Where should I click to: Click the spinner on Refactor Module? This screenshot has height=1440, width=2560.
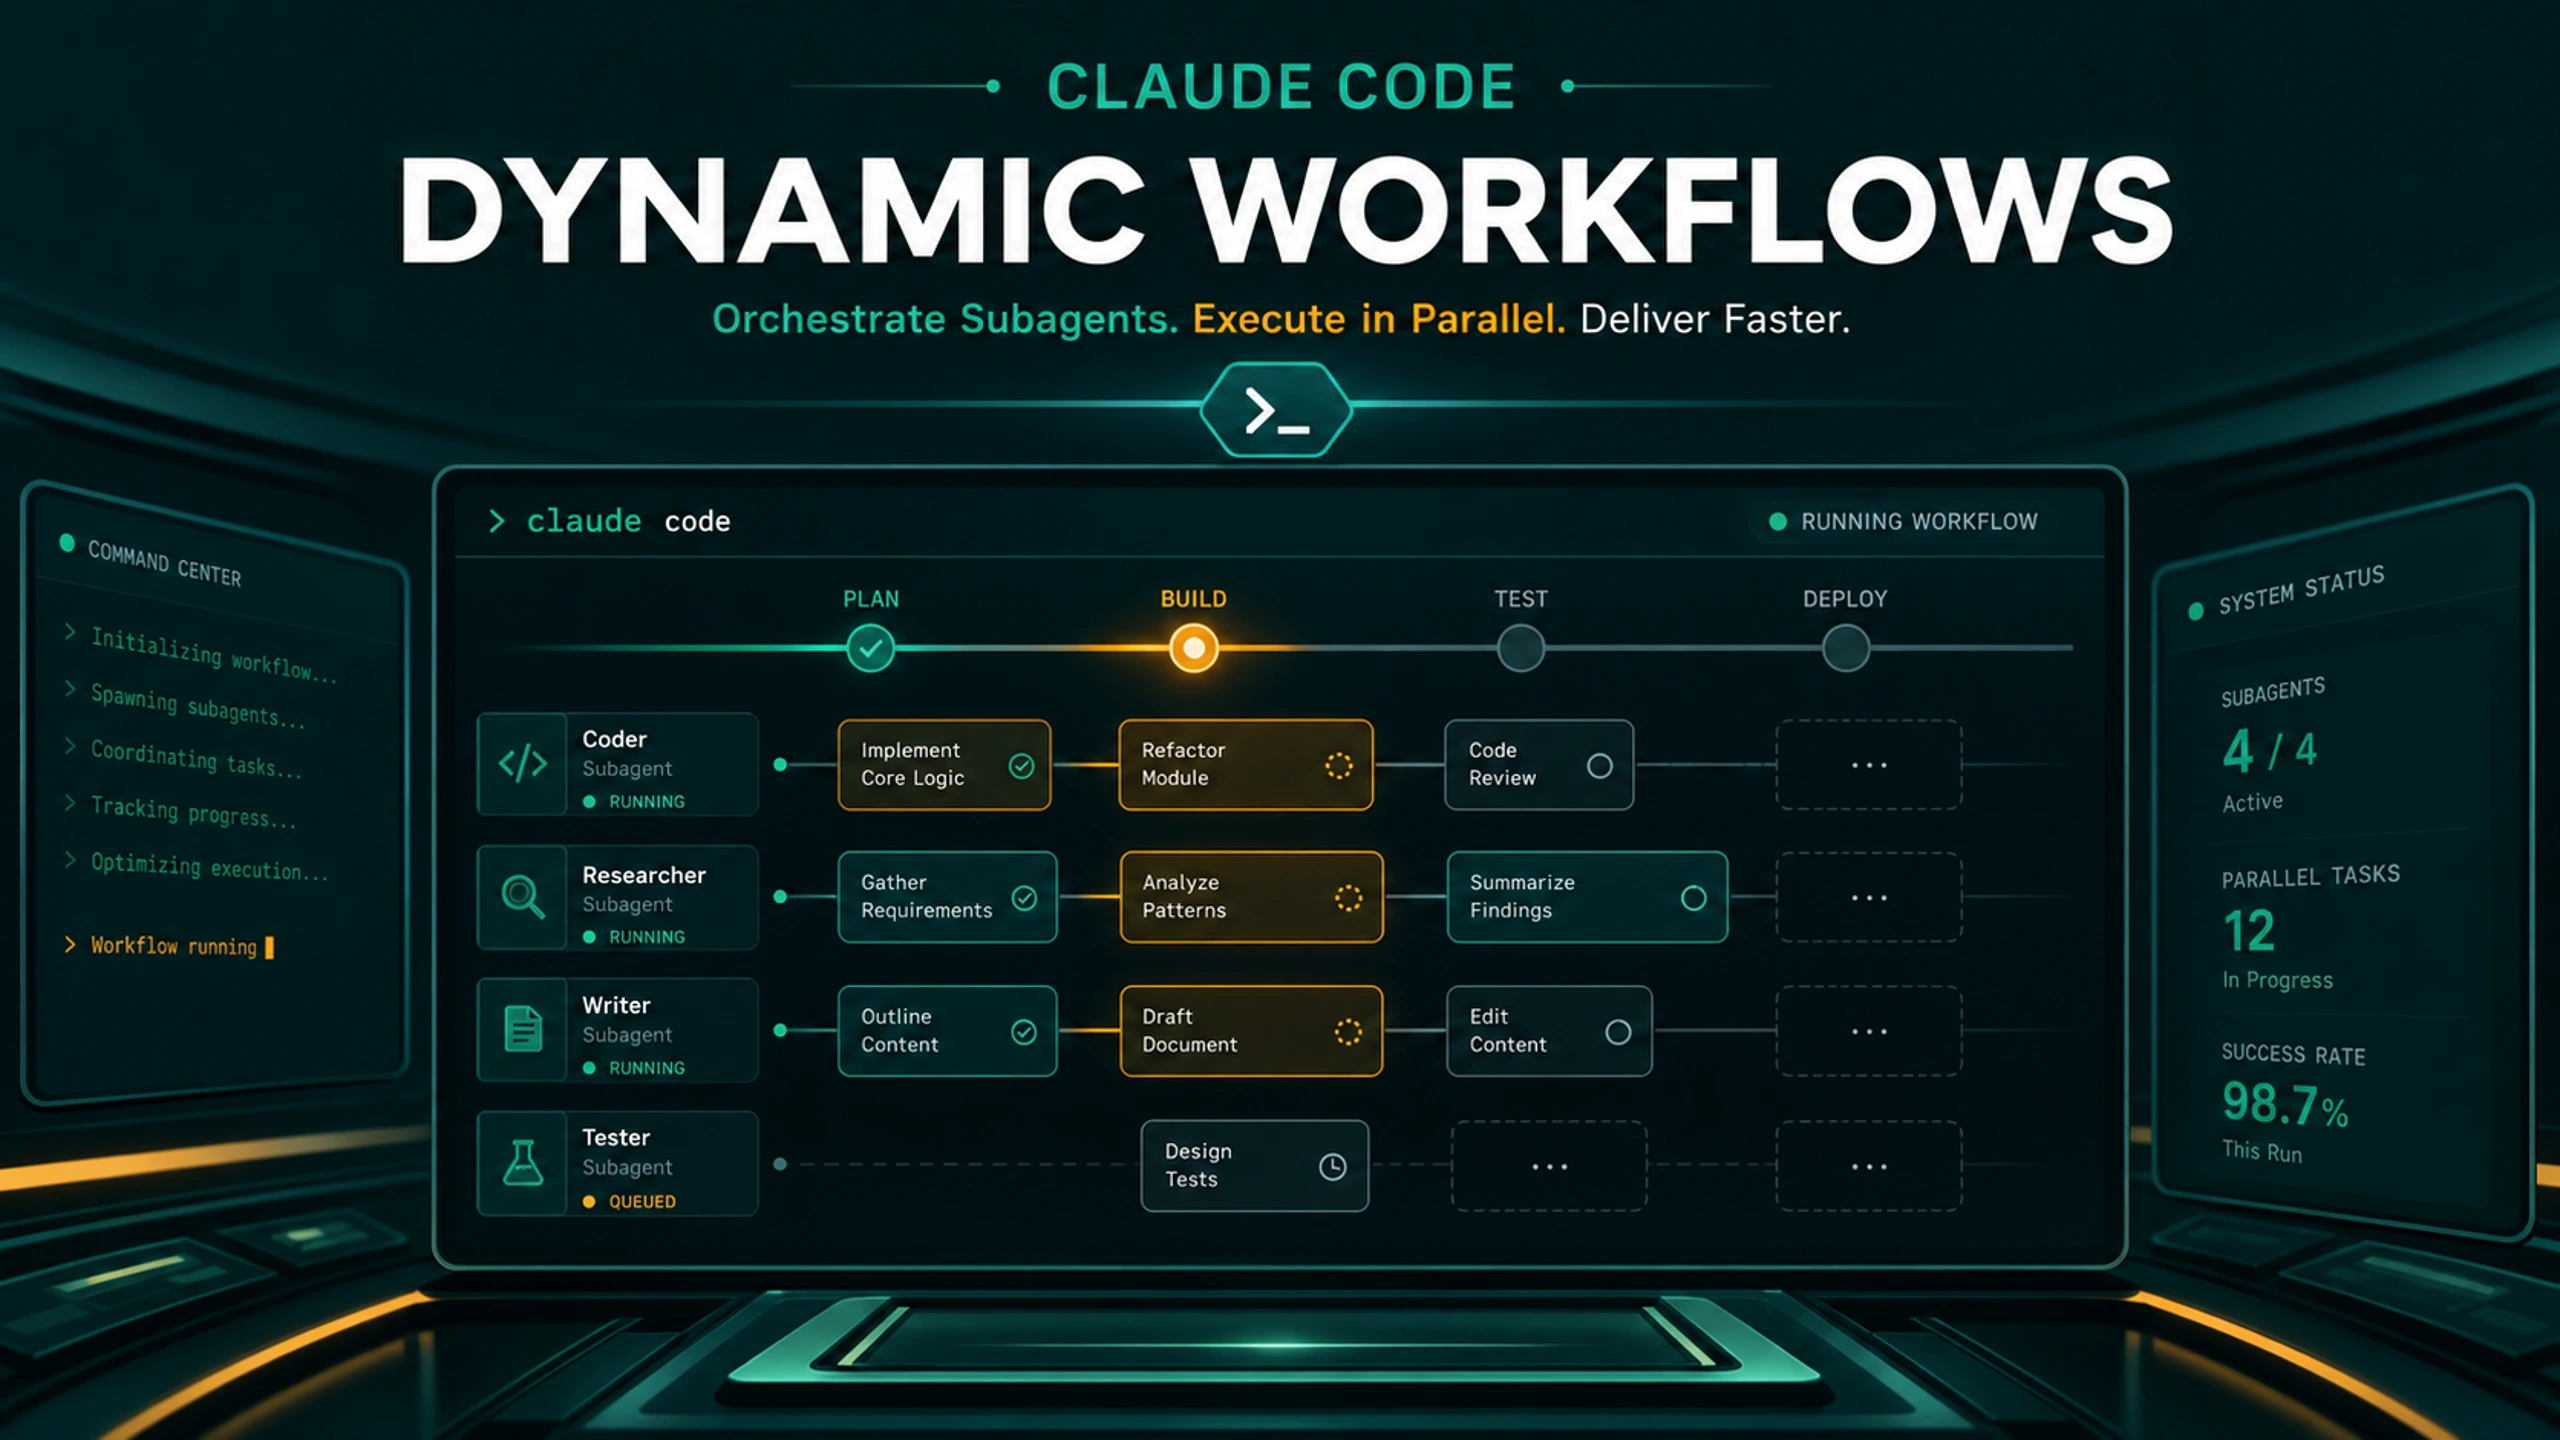tap(1339, 766)
